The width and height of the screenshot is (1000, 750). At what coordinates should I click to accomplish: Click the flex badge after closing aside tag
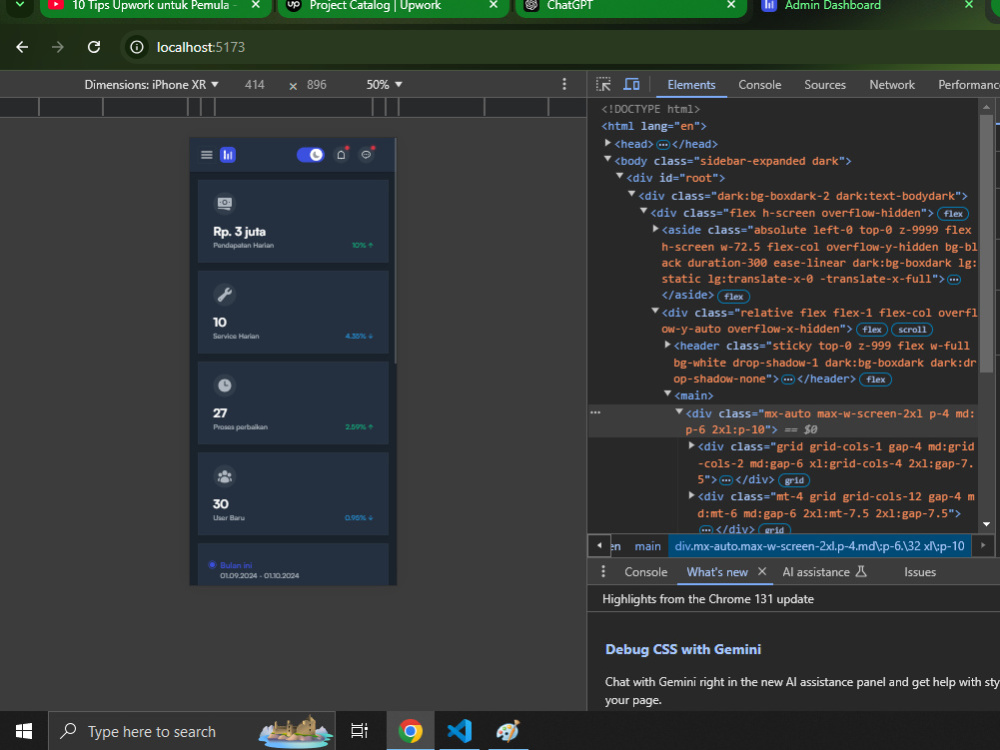[733, 297]
